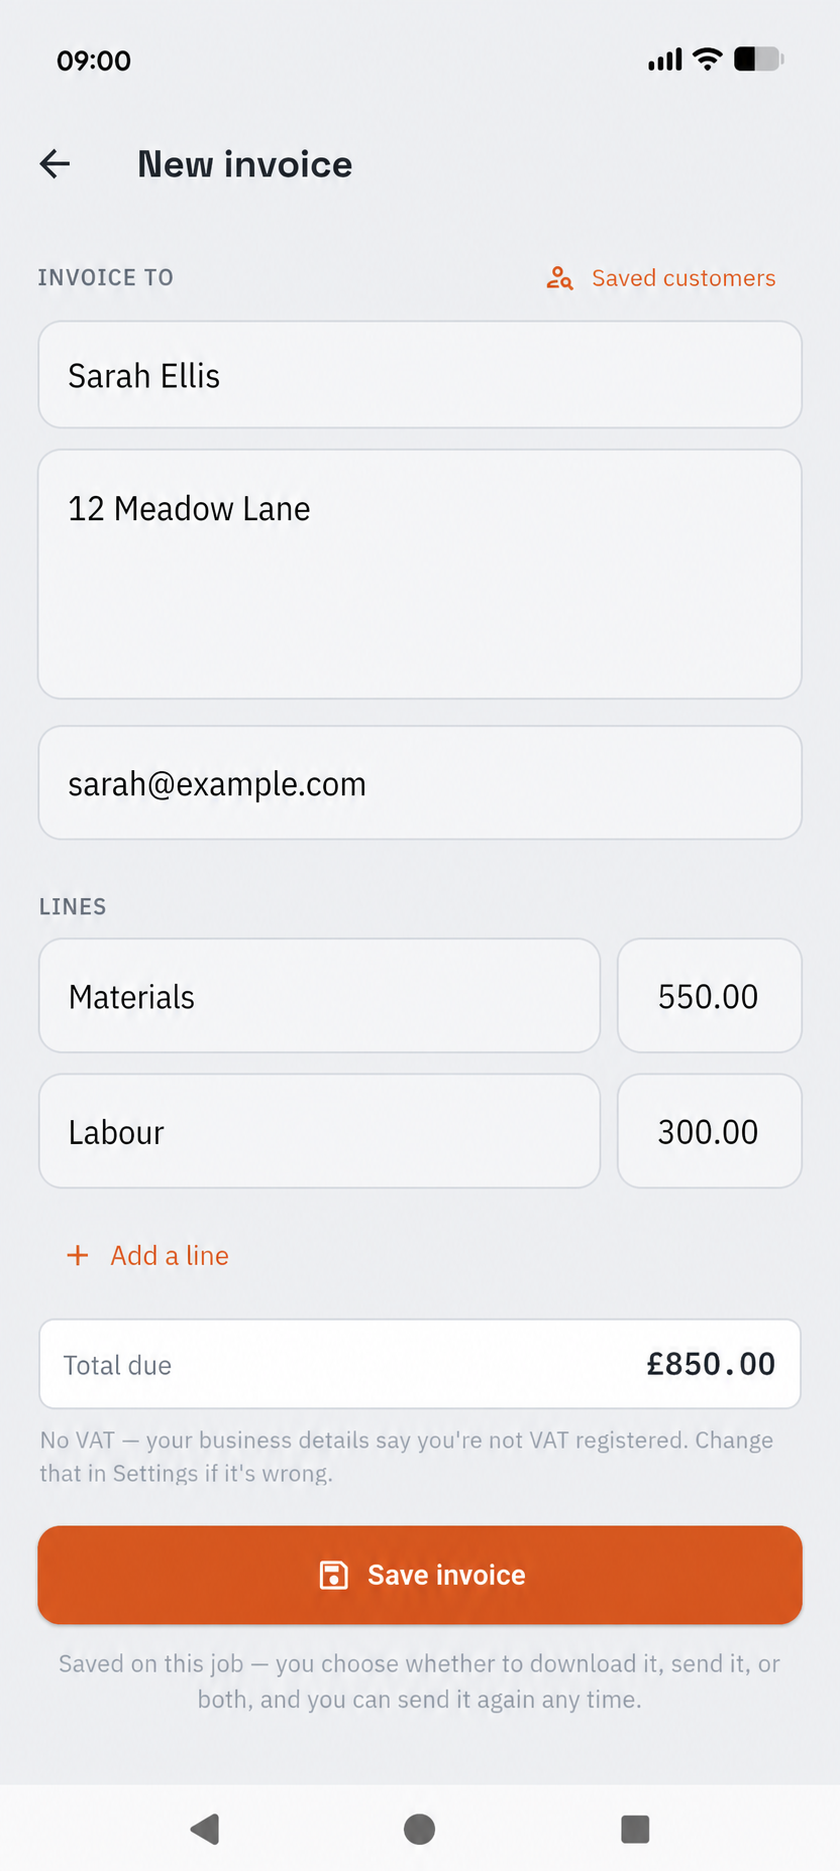The height and width of the screenshot is (1871, 840).
Task: Edit the 12 Meadow Lane address field
Action: tap(420, 574)
